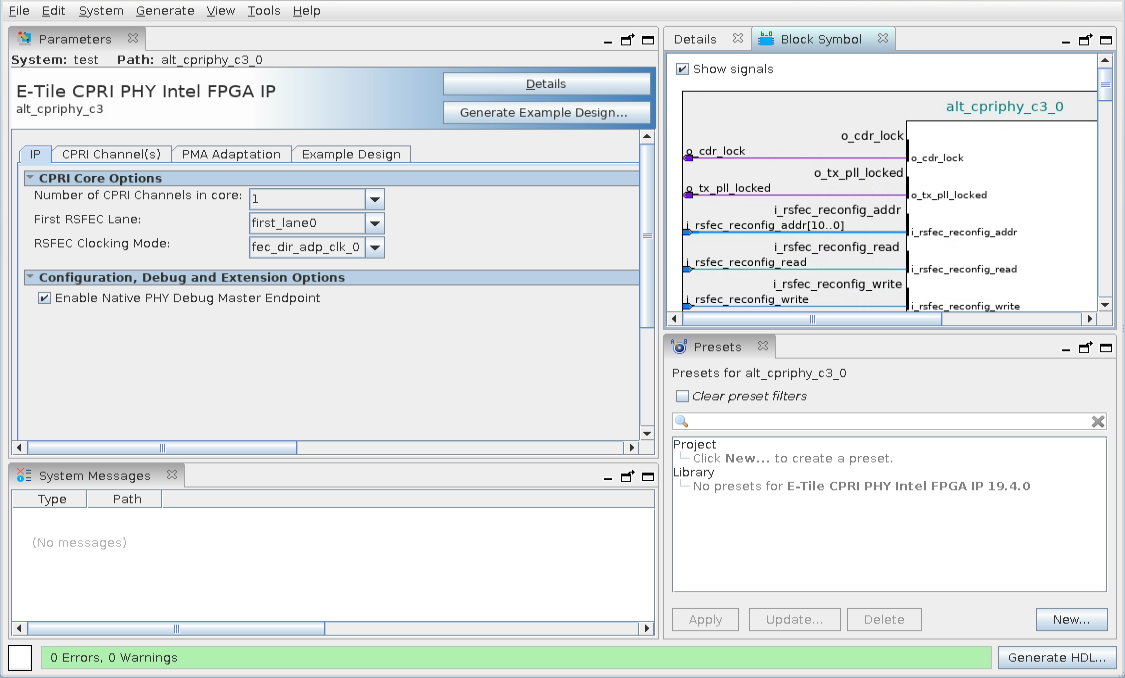Image resolution: width=1125 pixels, height=678 pixels.
Task: Close the Presets tab
Action: tap(763, 346)
